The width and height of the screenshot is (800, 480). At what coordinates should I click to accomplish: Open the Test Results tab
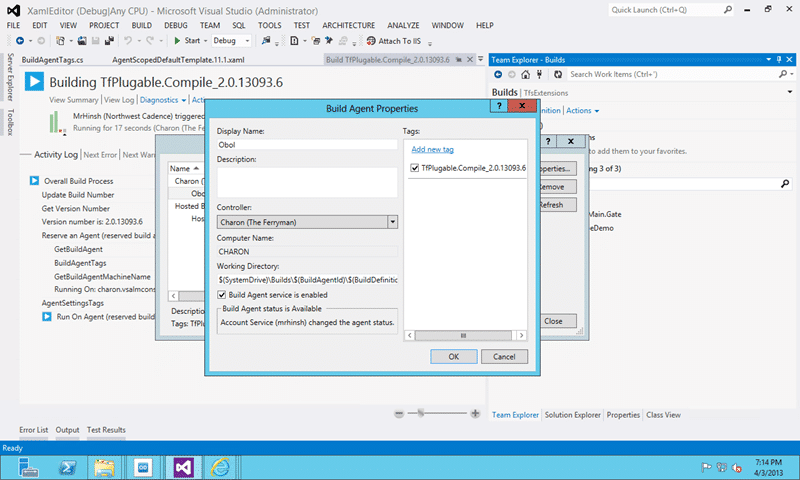pos(106,430)
